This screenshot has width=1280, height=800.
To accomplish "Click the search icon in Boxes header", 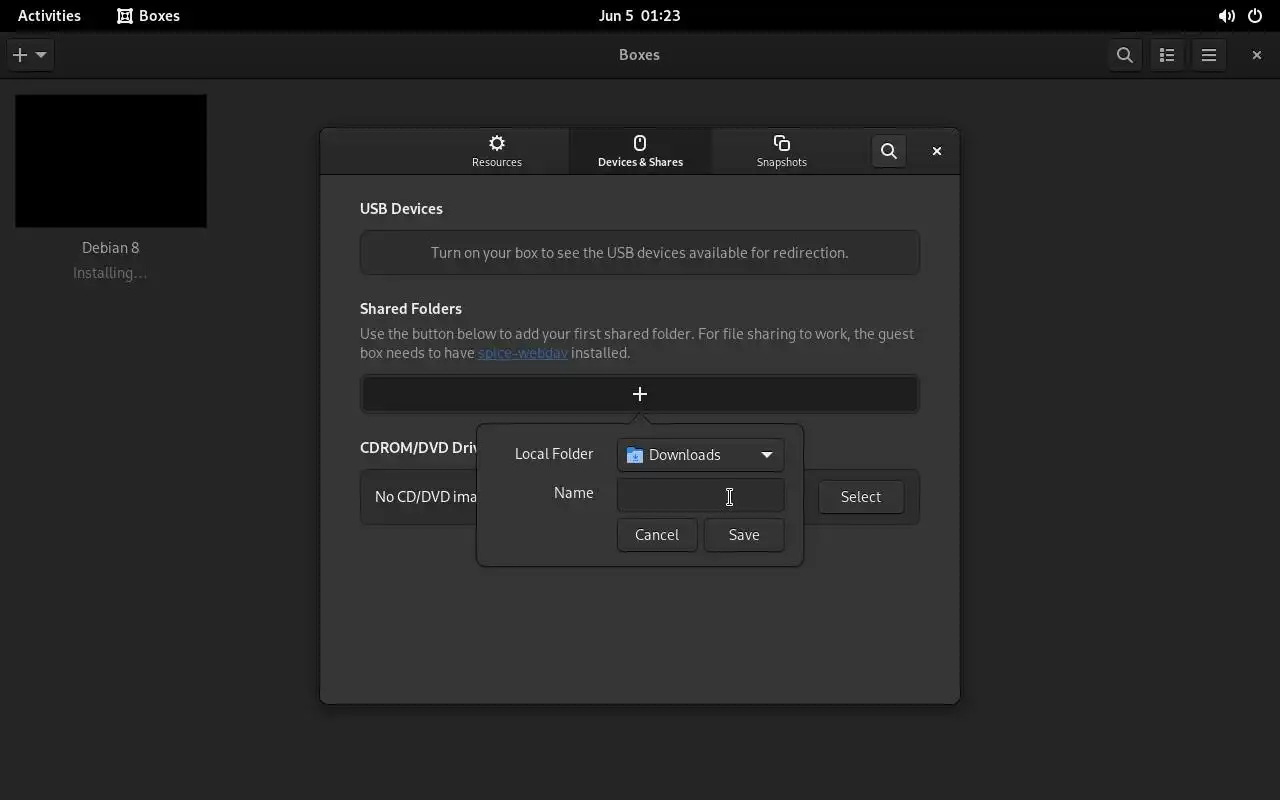I will [1125, 55].
